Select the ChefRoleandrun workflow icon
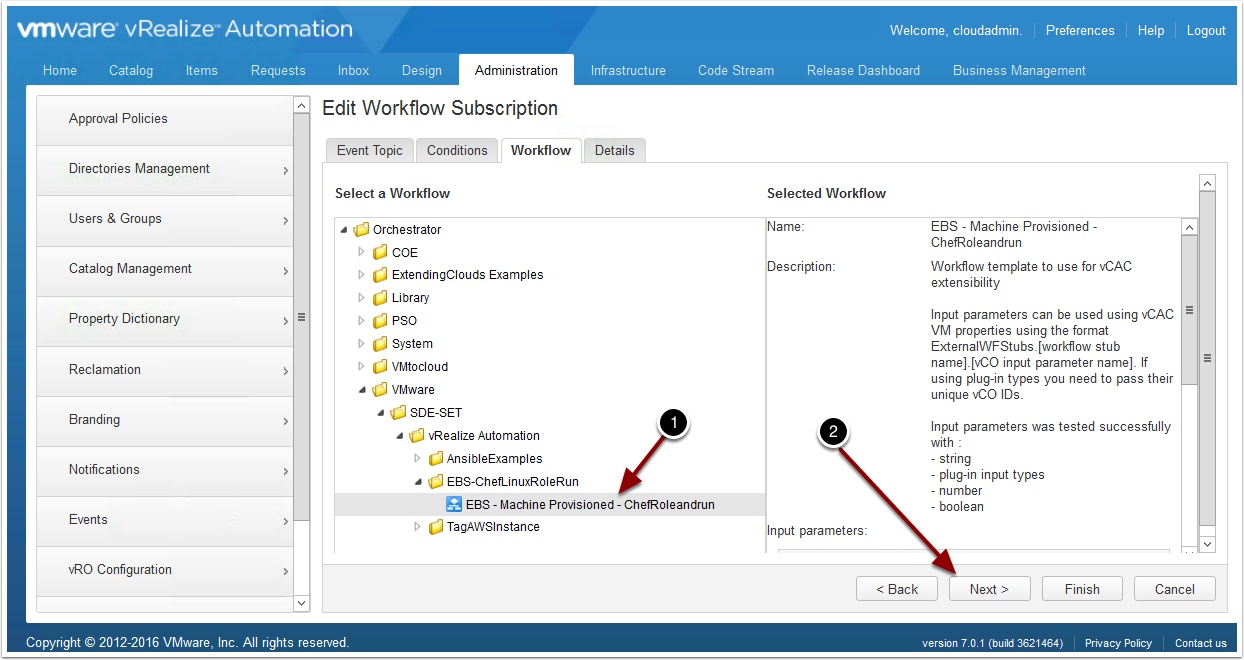The height and width of the screenshot is (660, 1244). coord(454,505)
